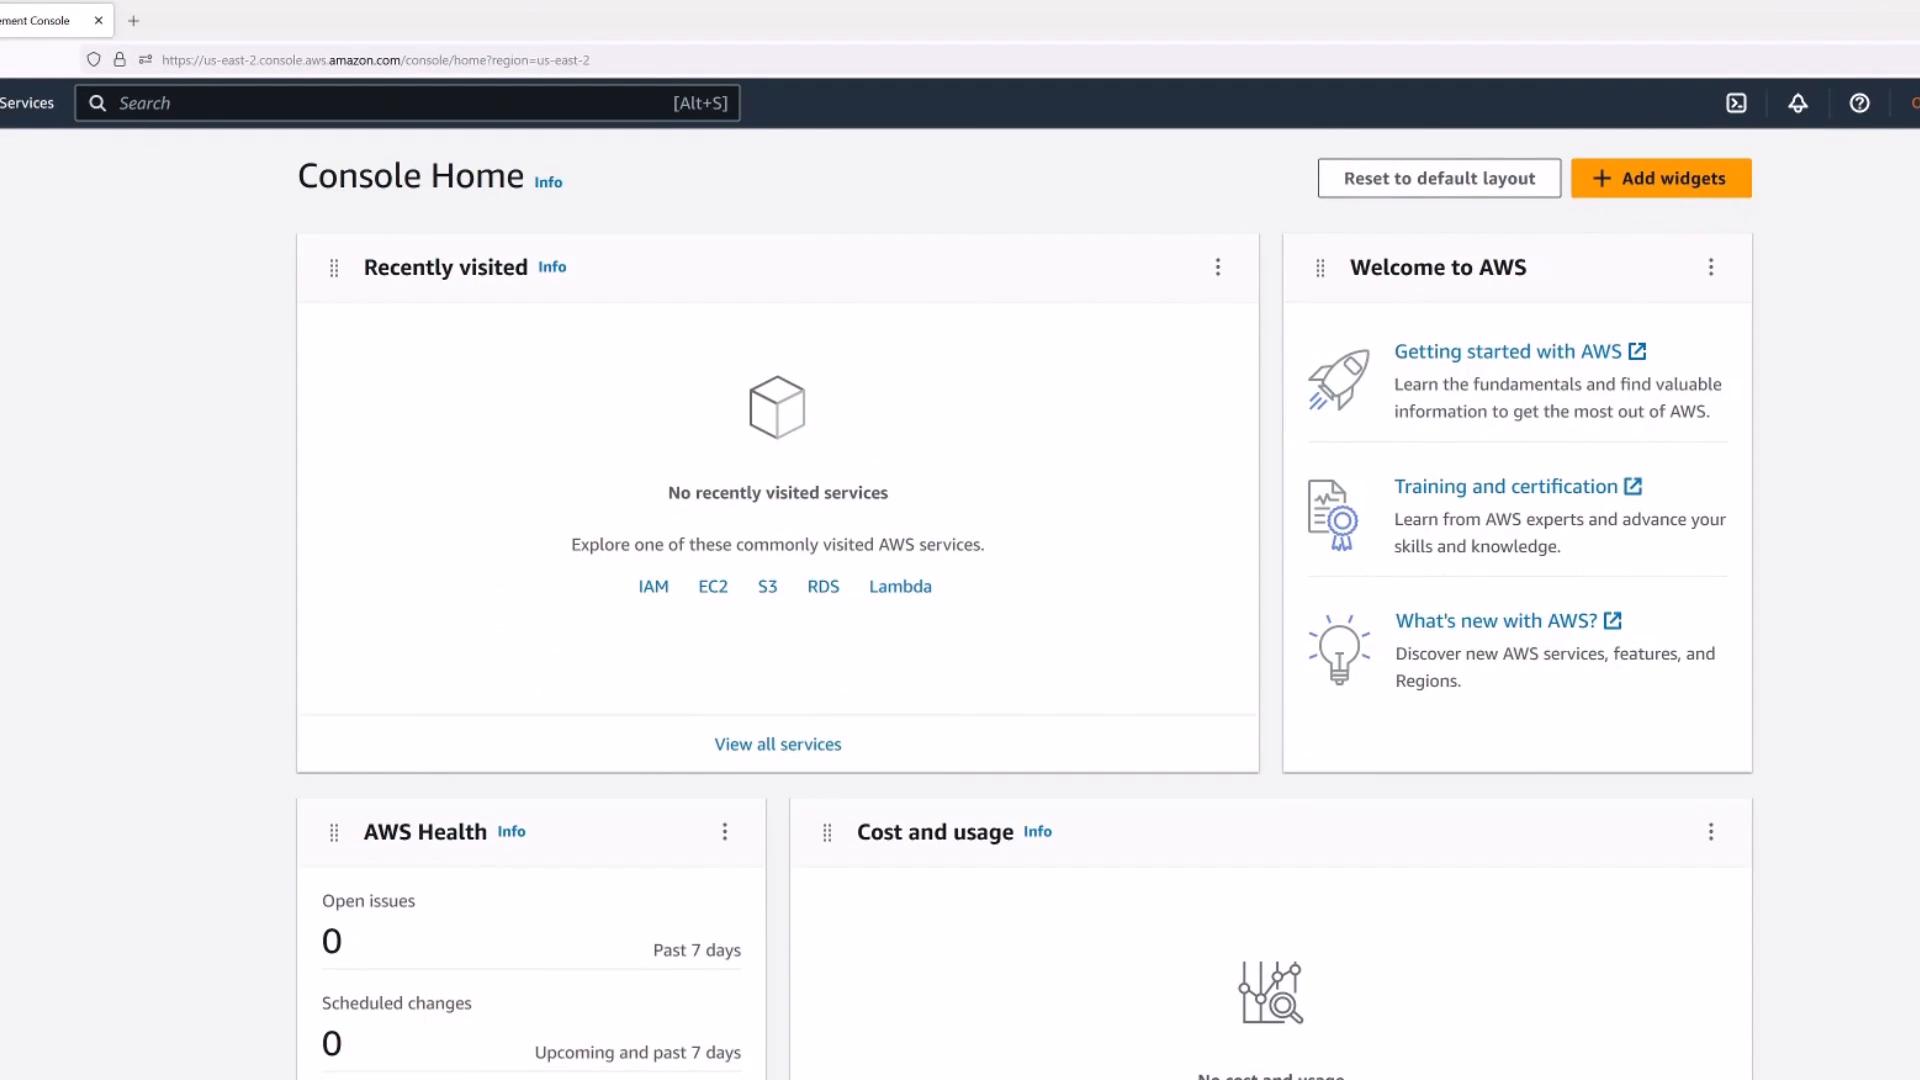The image size is (1920, 1080).
Task: Open the CloudShell terminal icon
Action: click(x=1736, y=103)
